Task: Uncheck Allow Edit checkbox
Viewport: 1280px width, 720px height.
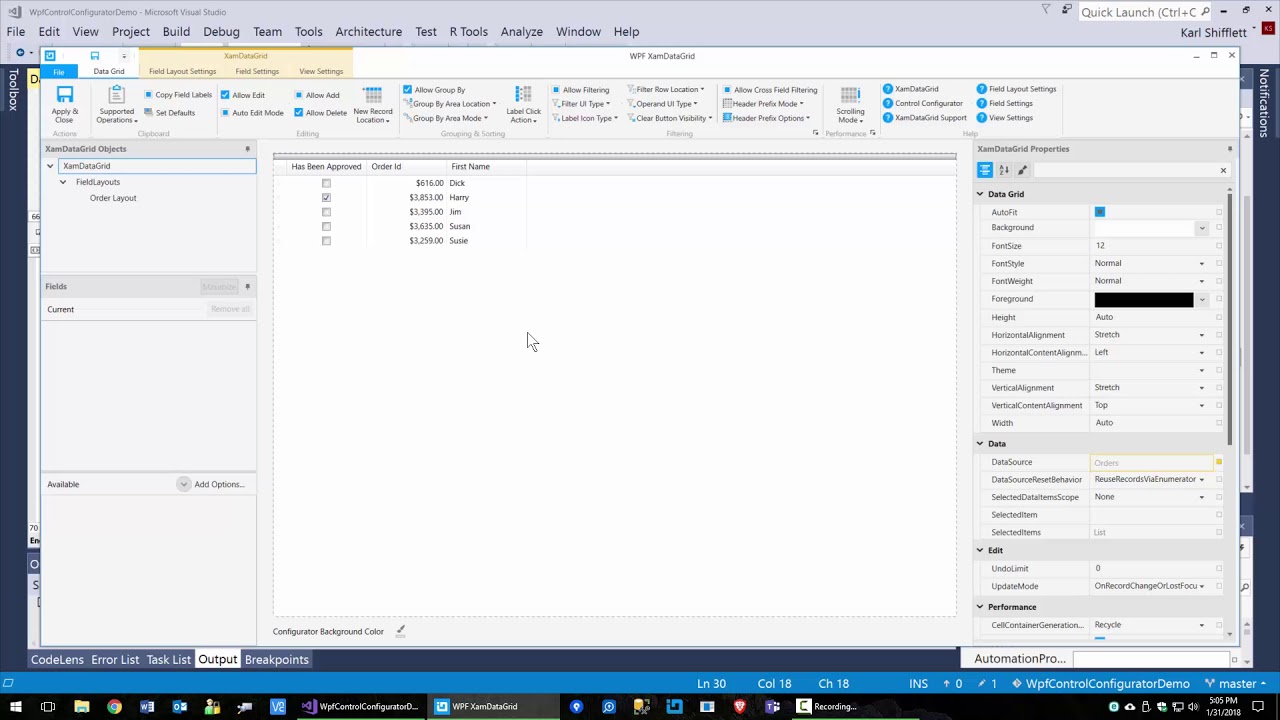Action: coord(225,95)
